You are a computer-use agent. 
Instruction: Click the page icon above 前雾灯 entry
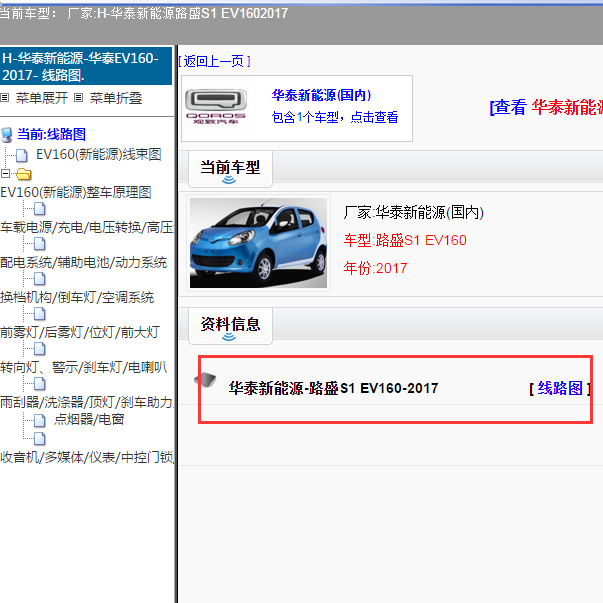(x=40, y=314)
